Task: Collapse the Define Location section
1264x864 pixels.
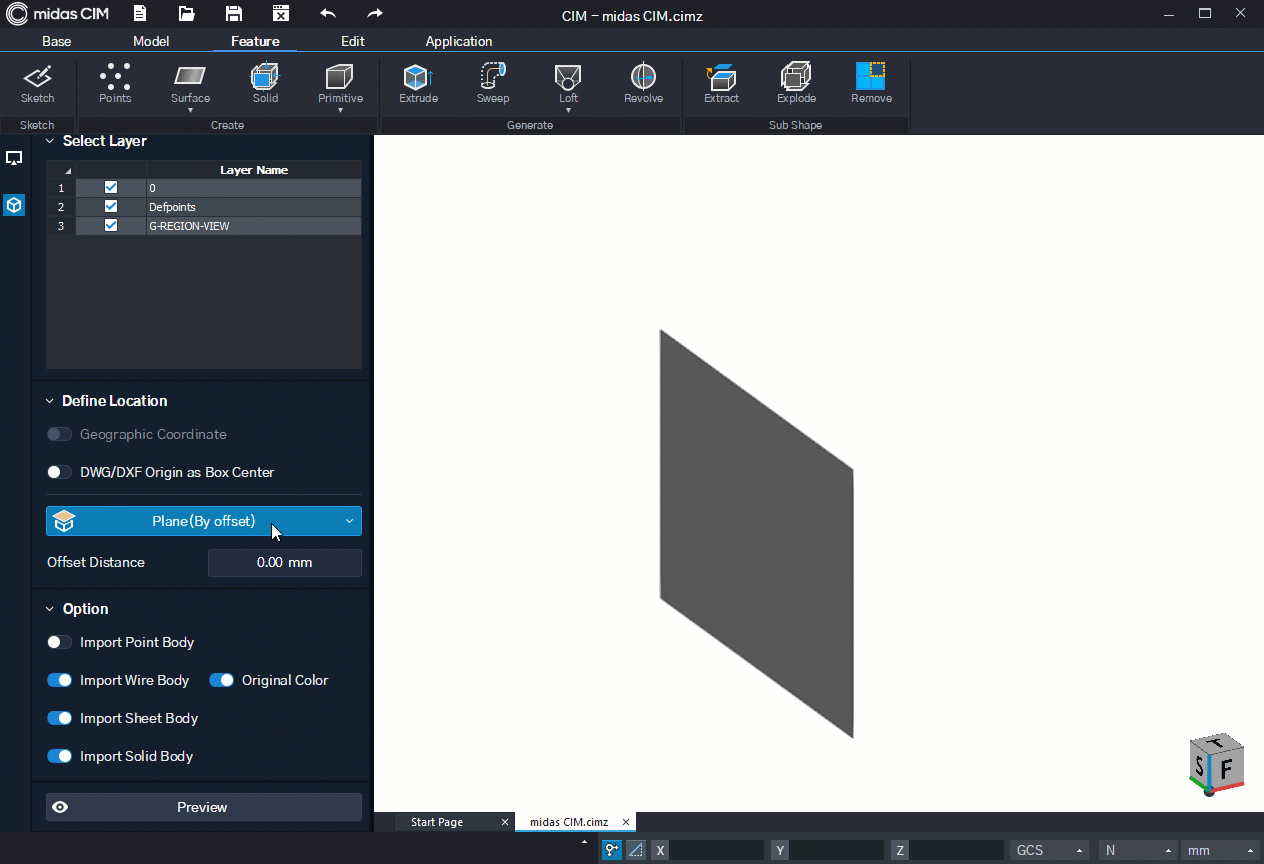Action: 50,401
